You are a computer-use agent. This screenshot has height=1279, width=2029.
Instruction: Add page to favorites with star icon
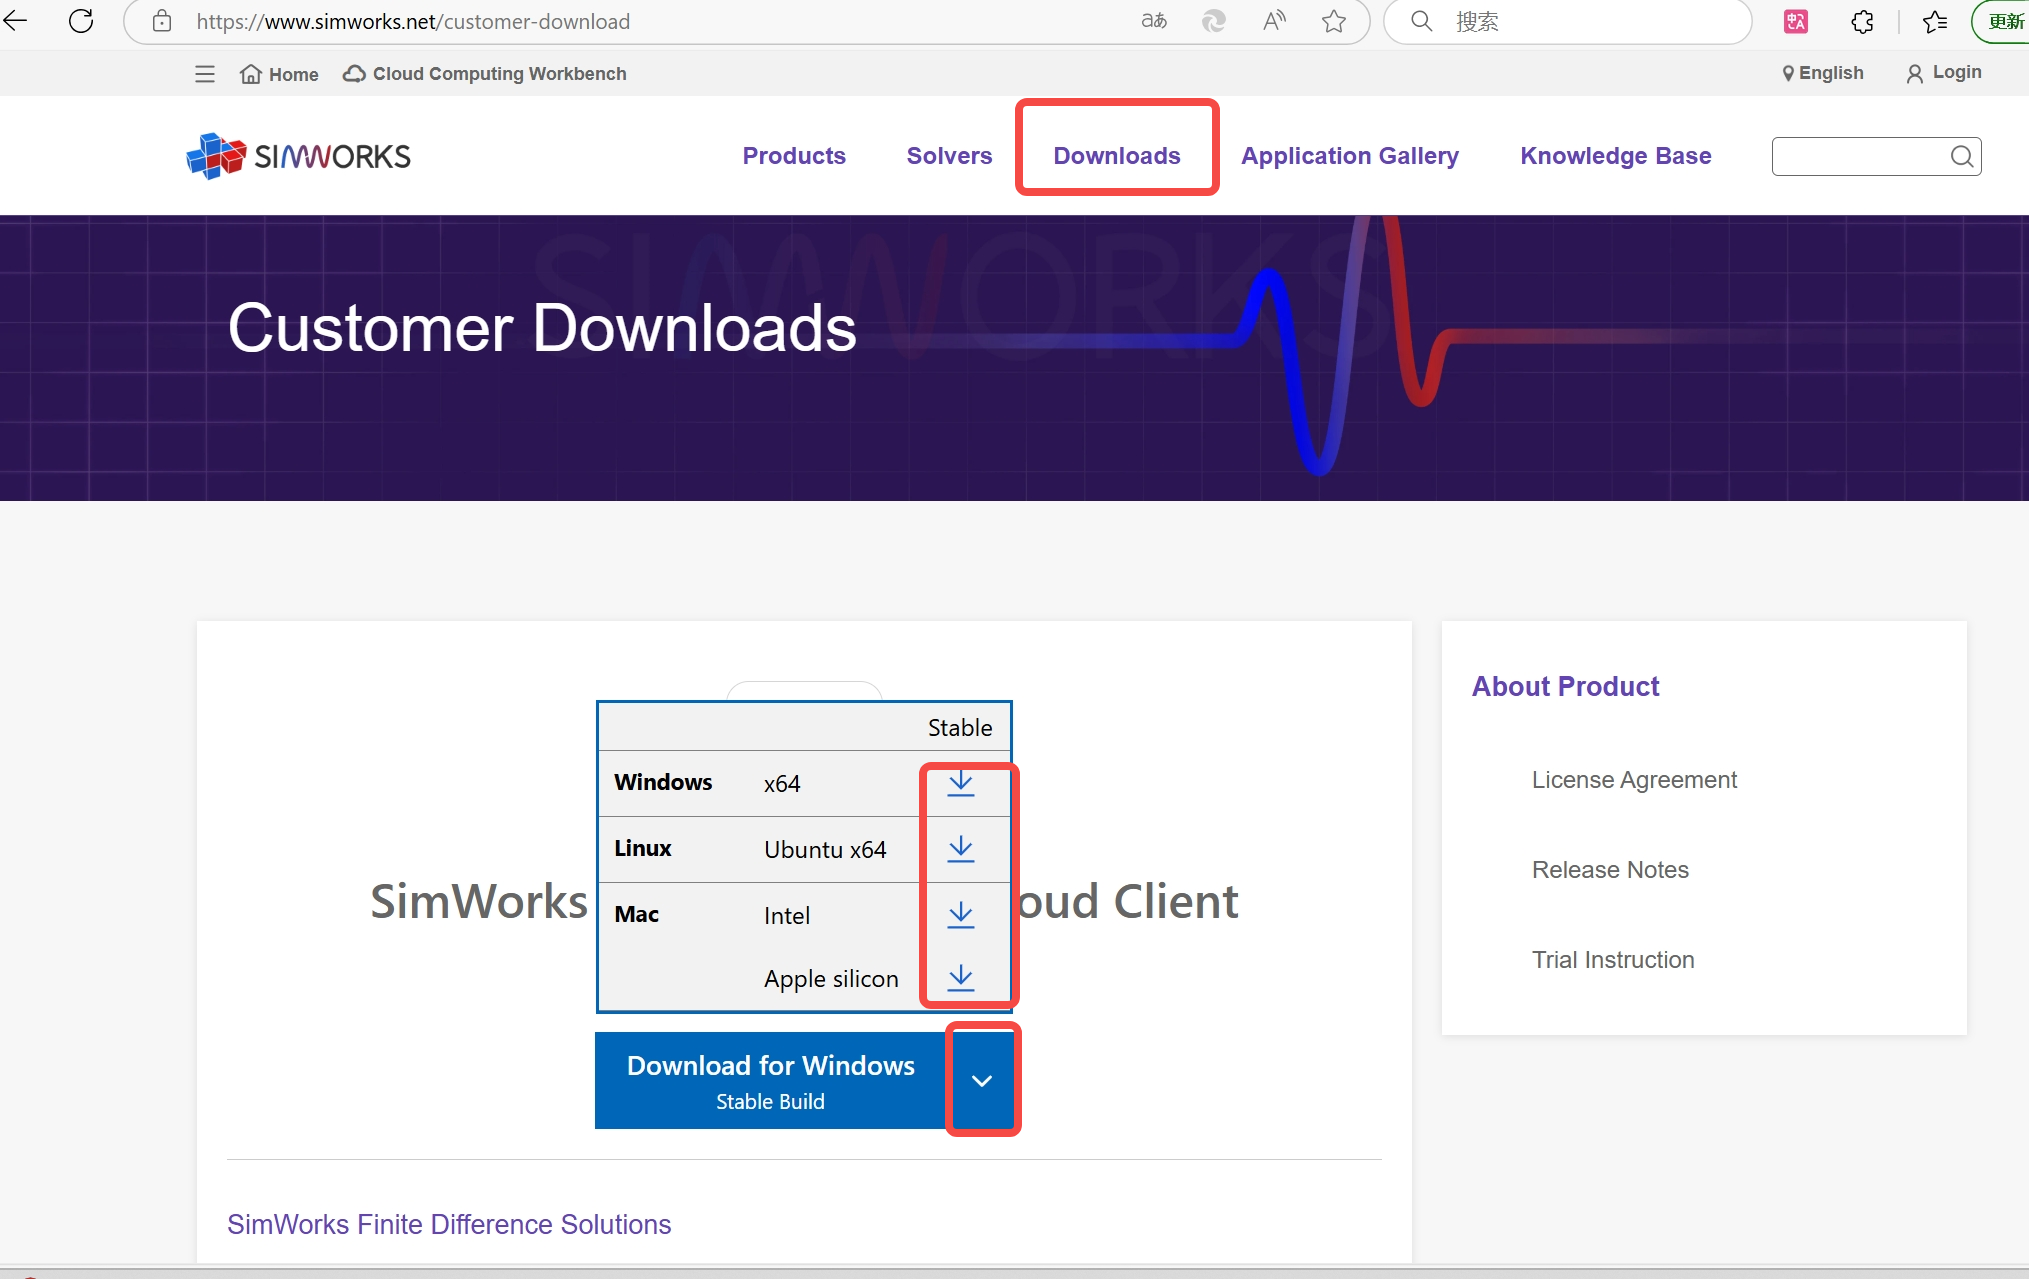coord(1334,21)
